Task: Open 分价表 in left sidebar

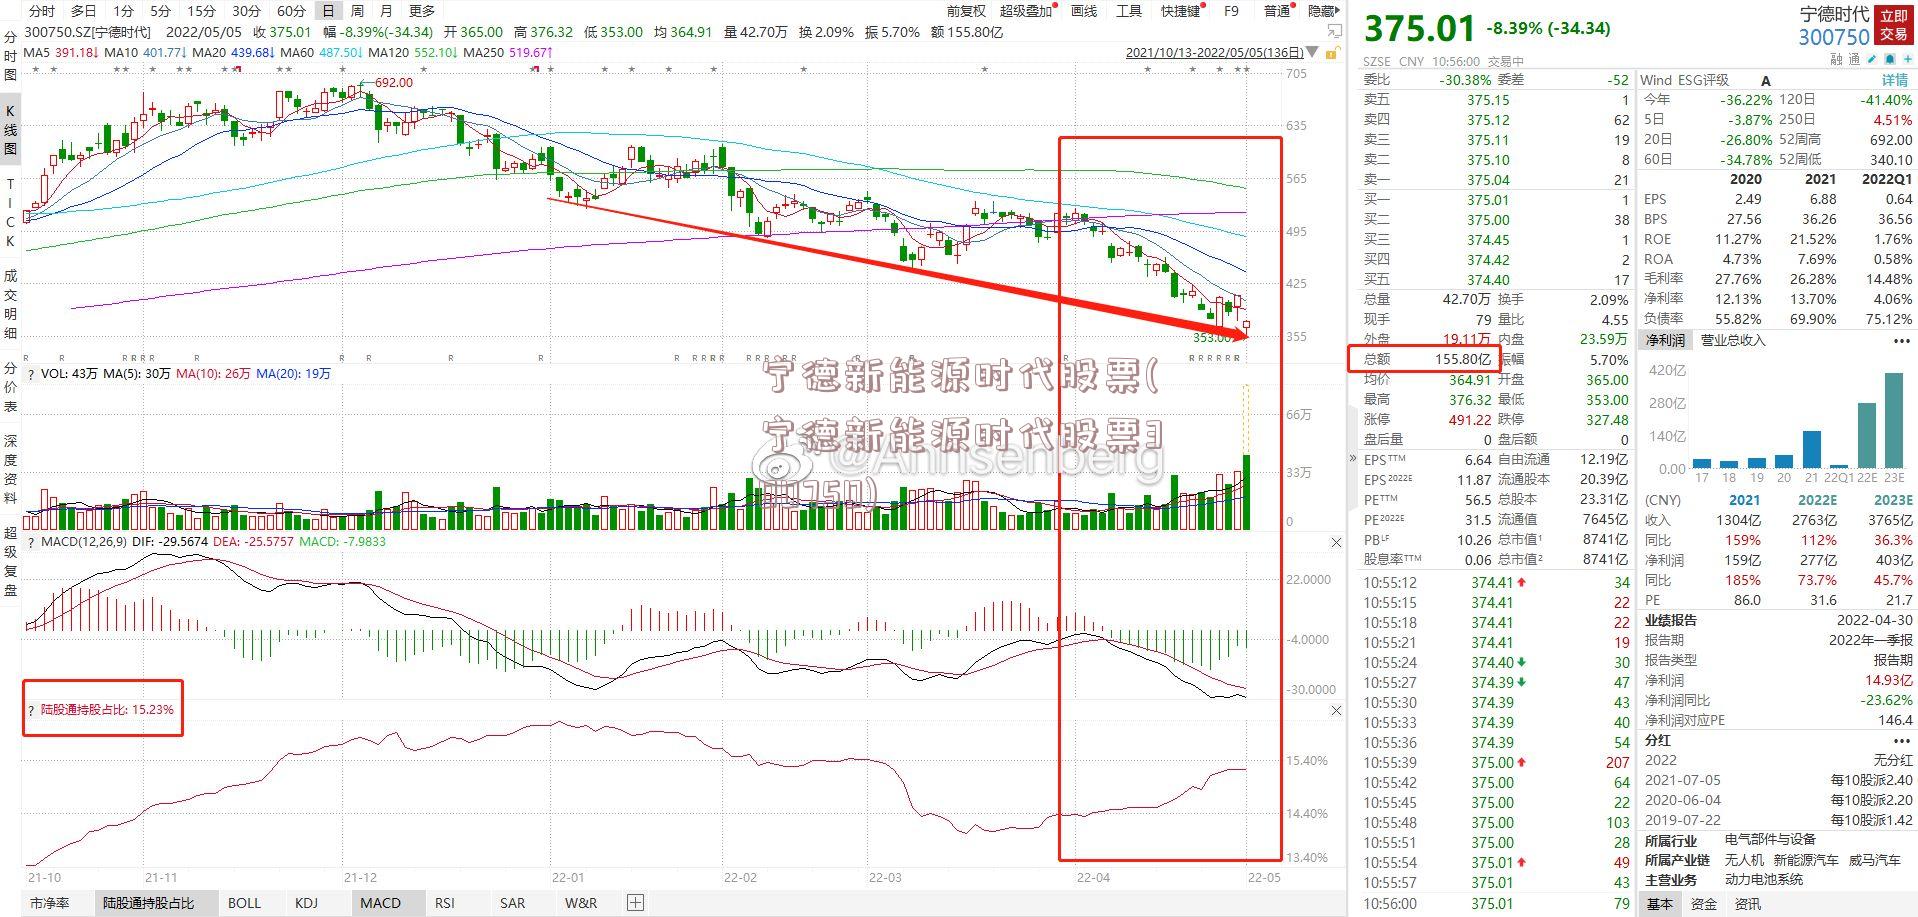Action: click(x=10, y=388)
